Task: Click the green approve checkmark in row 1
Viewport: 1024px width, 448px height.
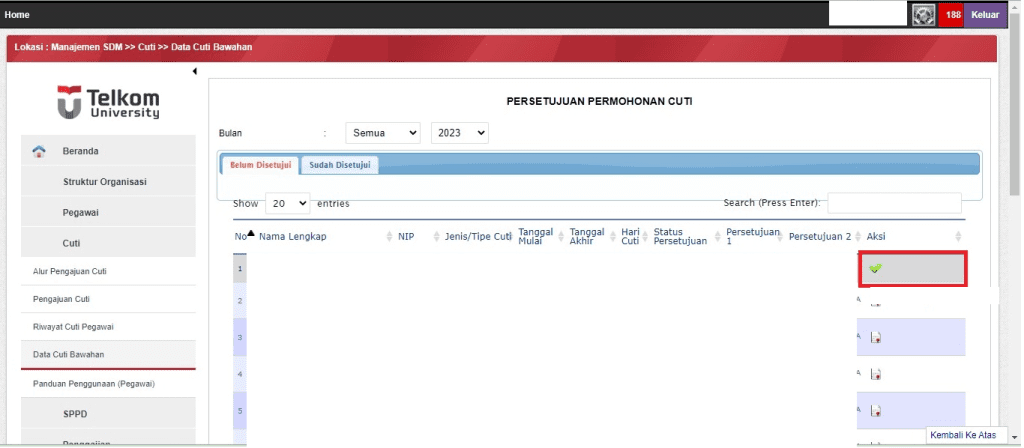Action: (876, 268)
